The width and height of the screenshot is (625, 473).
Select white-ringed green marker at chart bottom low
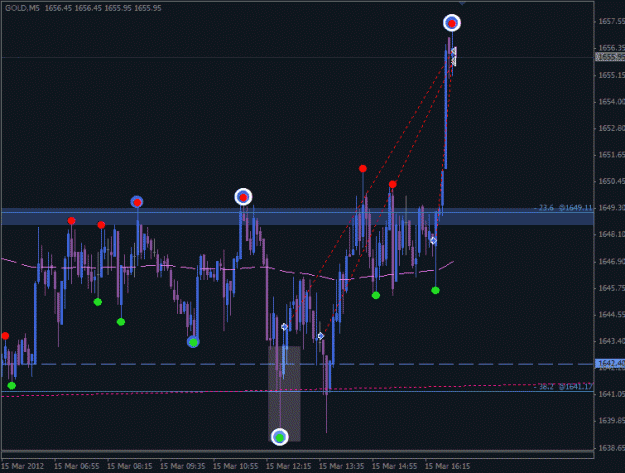pyautogui.click(x=279, y=437)
